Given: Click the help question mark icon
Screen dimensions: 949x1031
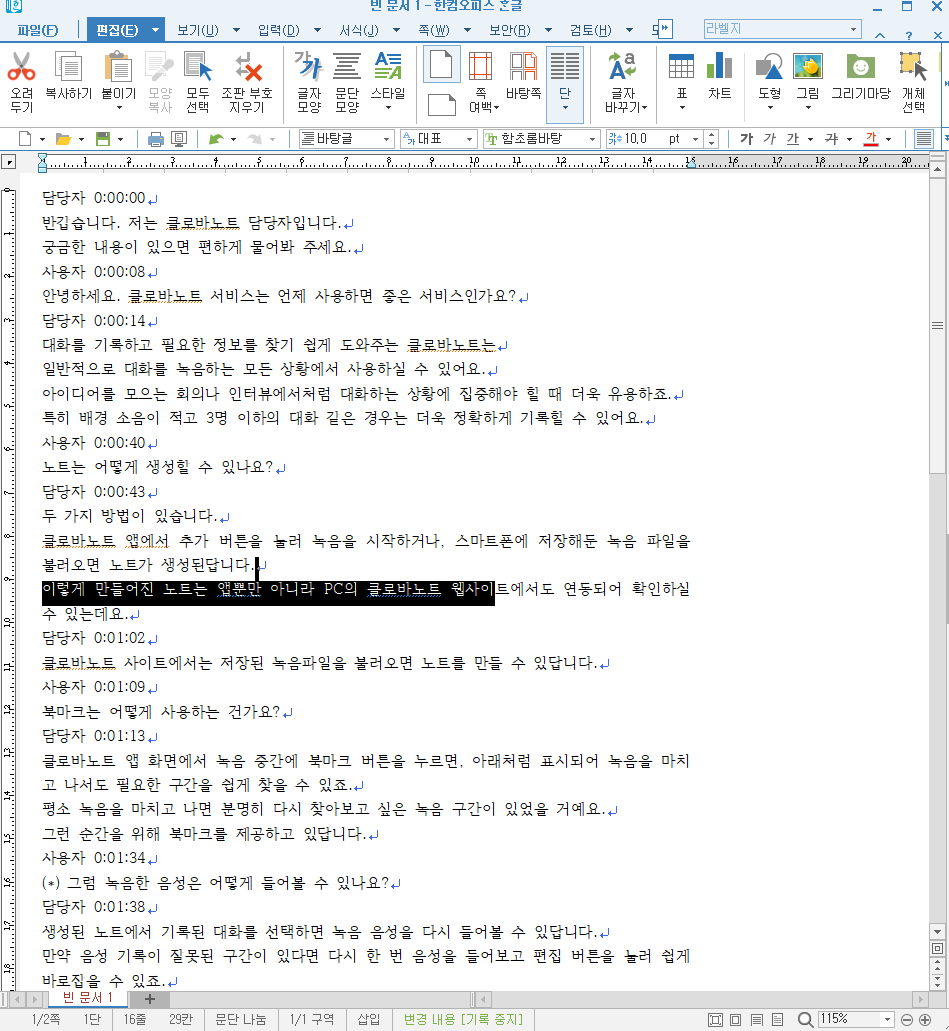Looking at the screenshot, I should click(x=908, y=35).
